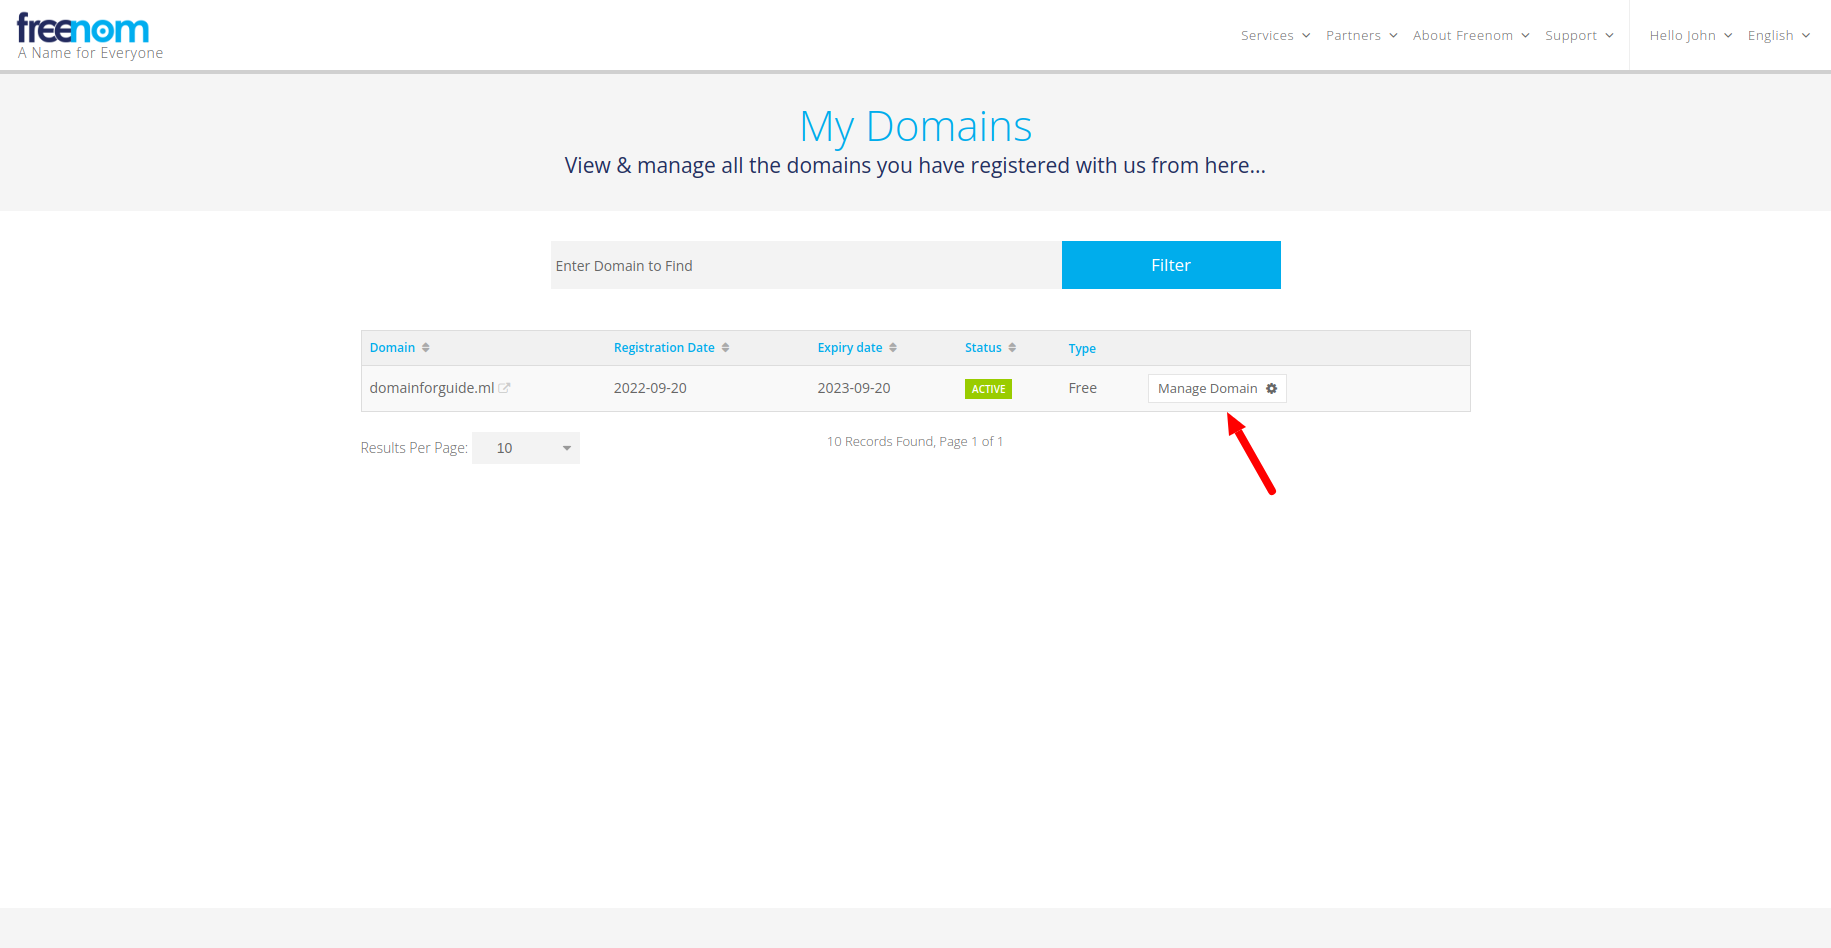Open the Support menu
This screenshot has height=948, width=1831.
(1579, 35)
